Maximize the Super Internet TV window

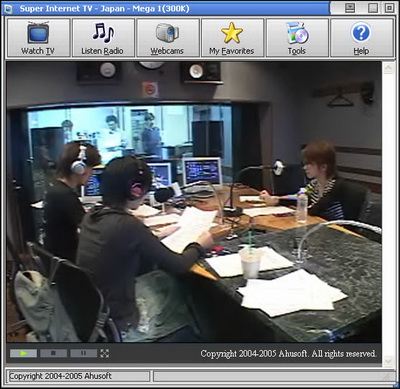[373, 8]
